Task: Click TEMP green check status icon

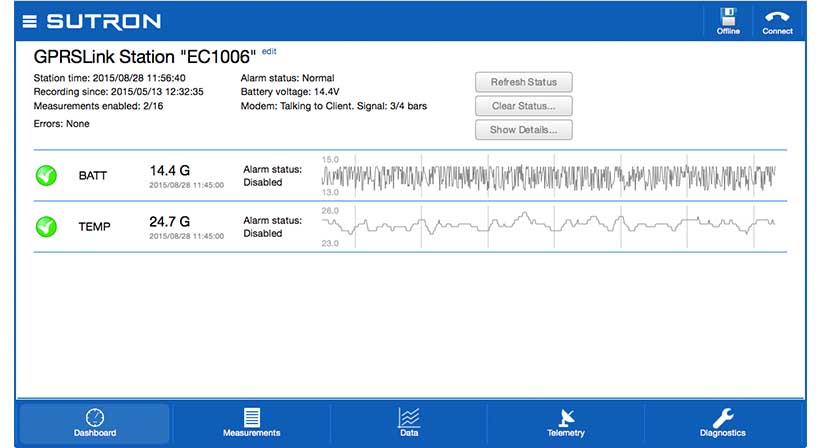Action: (47, 227)
